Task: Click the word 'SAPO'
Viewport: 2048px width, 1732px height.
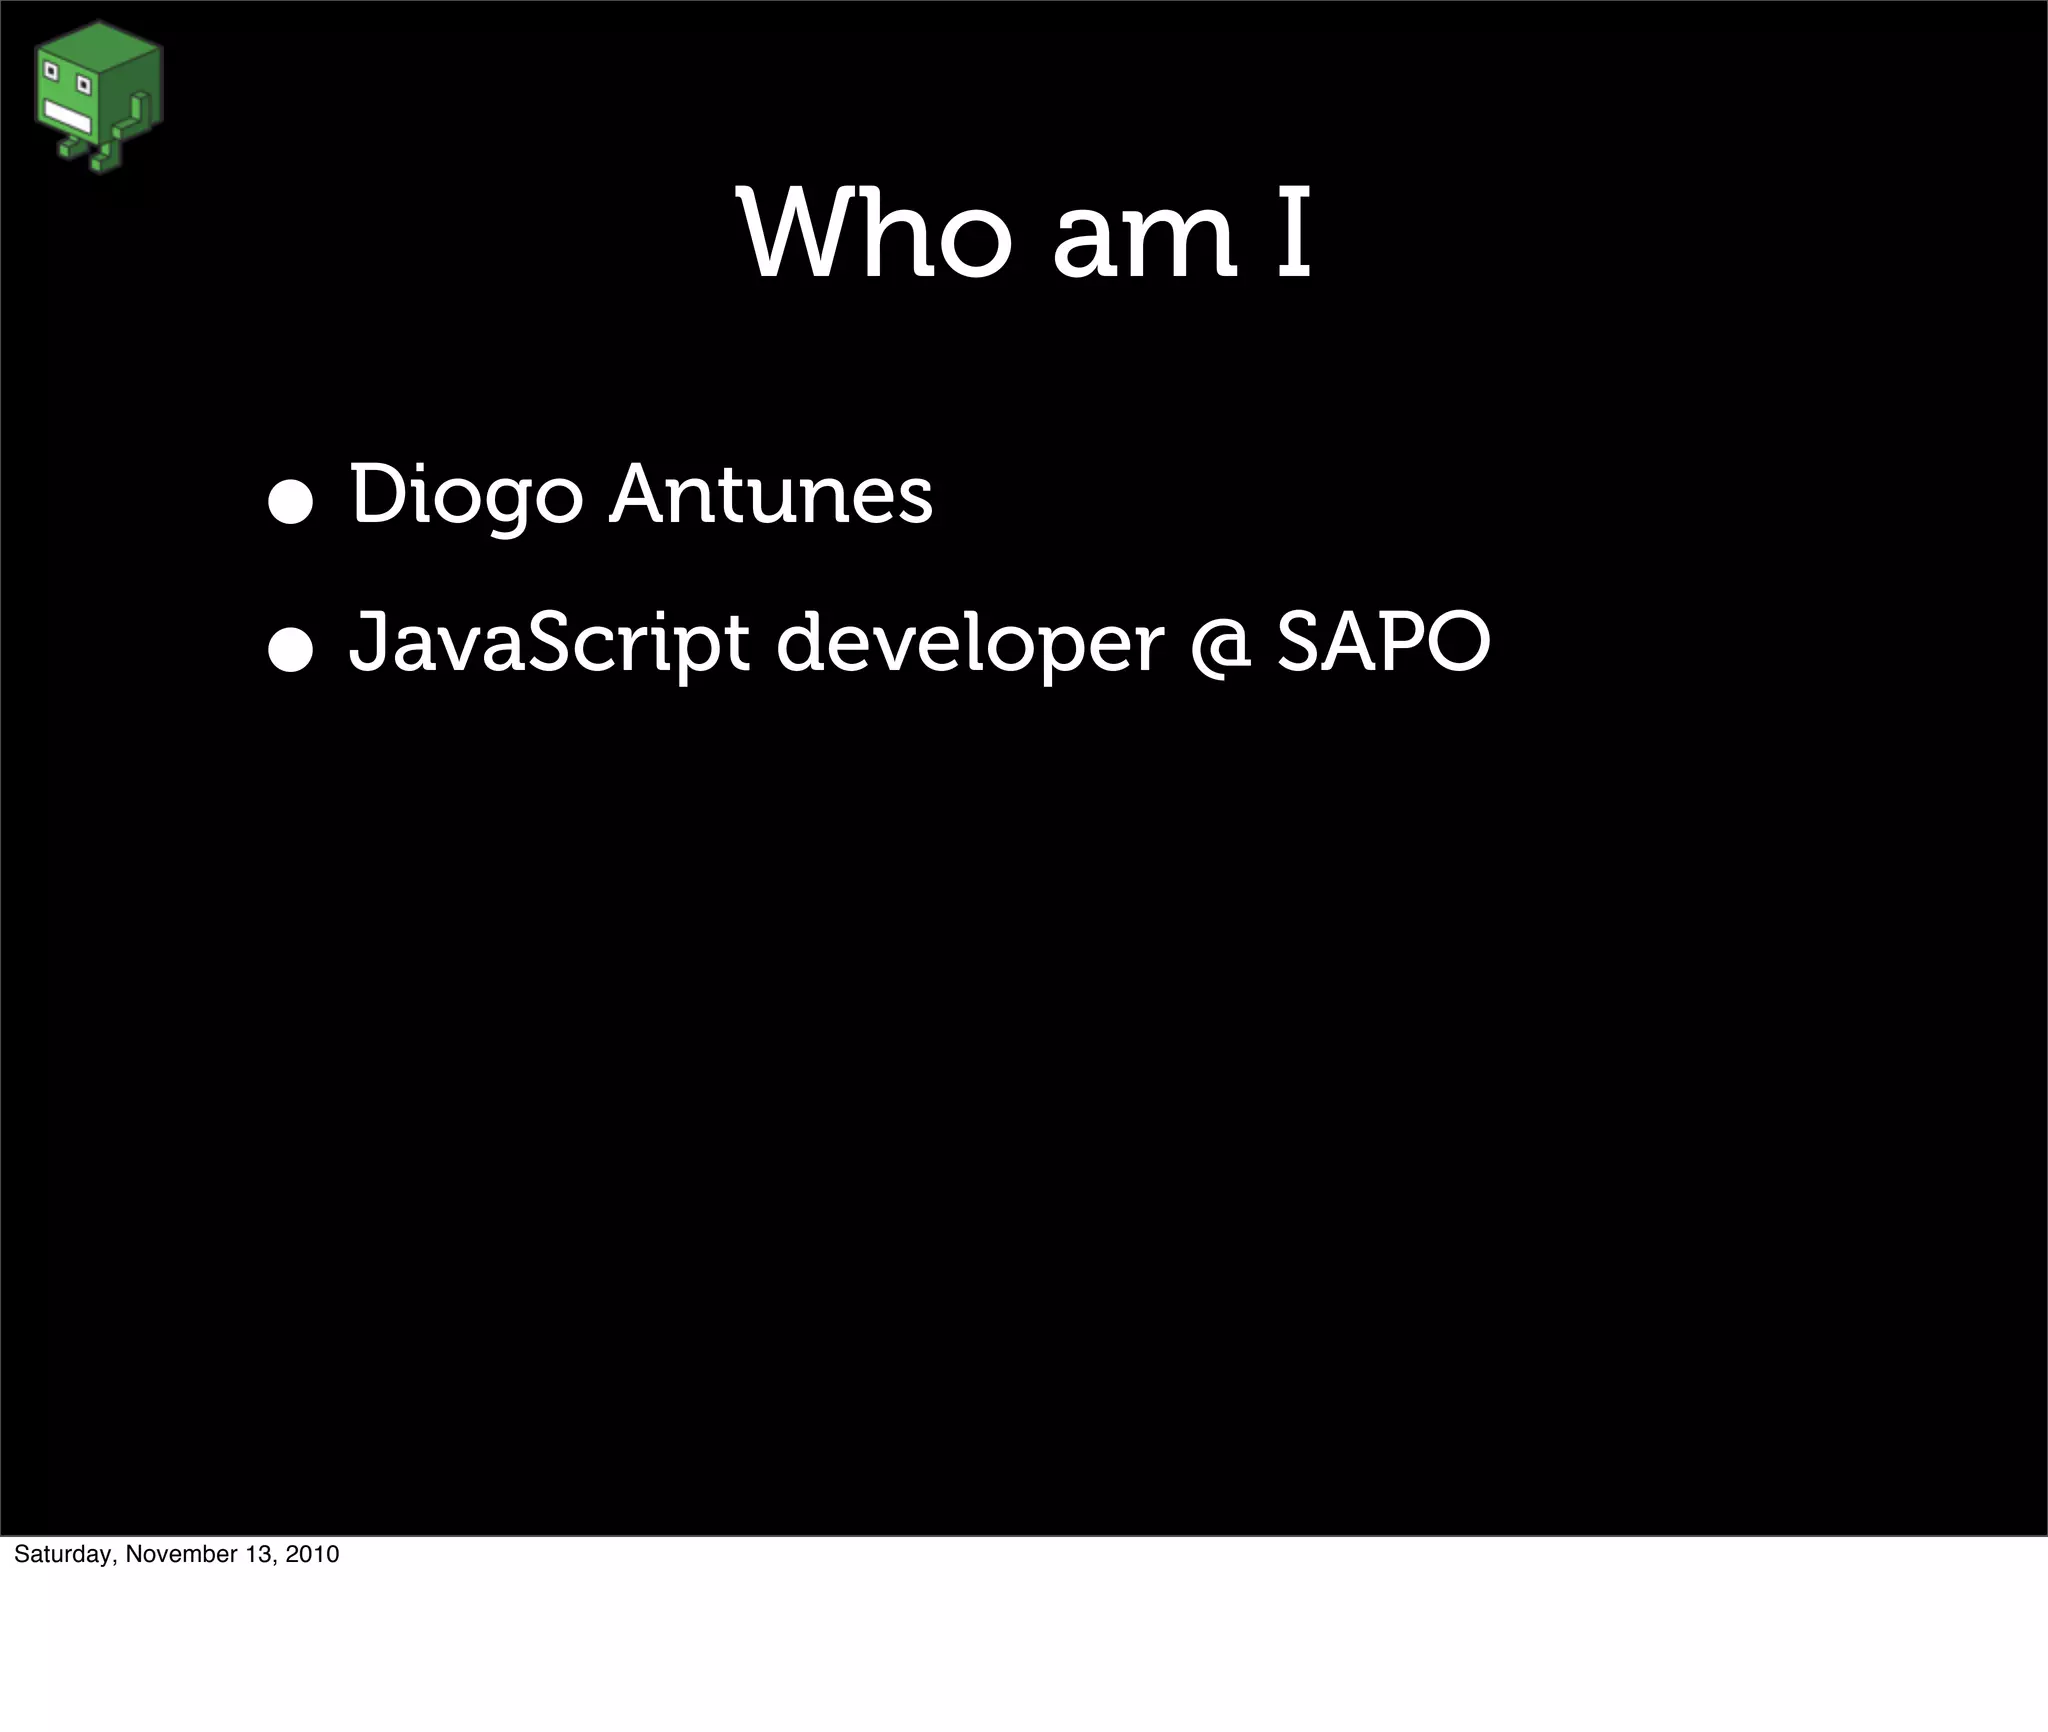Action: (1384, 642)
